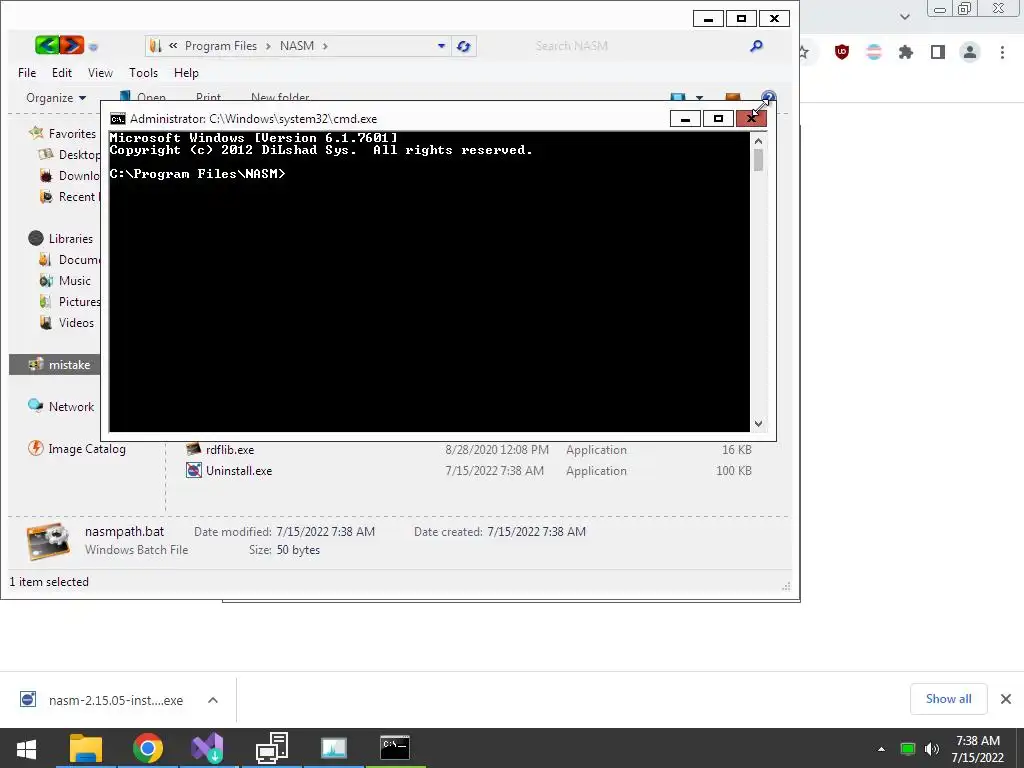Expand the breadcrumb overflow double chevron
Screen dimensions: 1024x768
pyautogui.click(x=173, y=46)
